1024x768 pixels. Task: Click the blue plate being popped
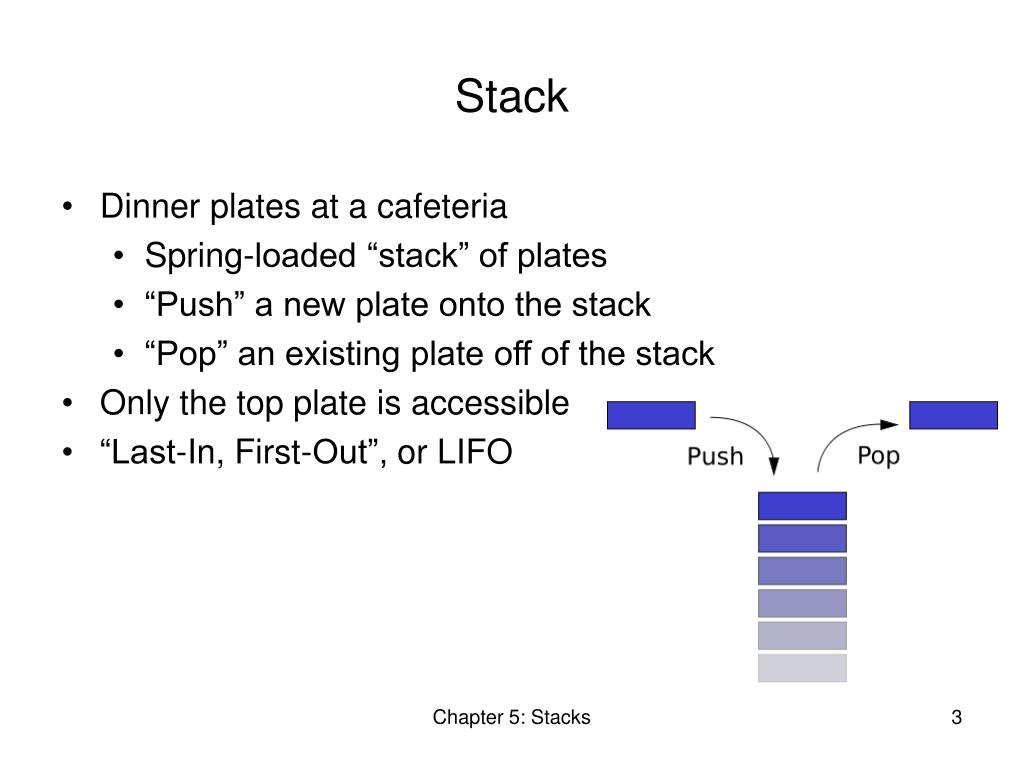pos(953,415)
